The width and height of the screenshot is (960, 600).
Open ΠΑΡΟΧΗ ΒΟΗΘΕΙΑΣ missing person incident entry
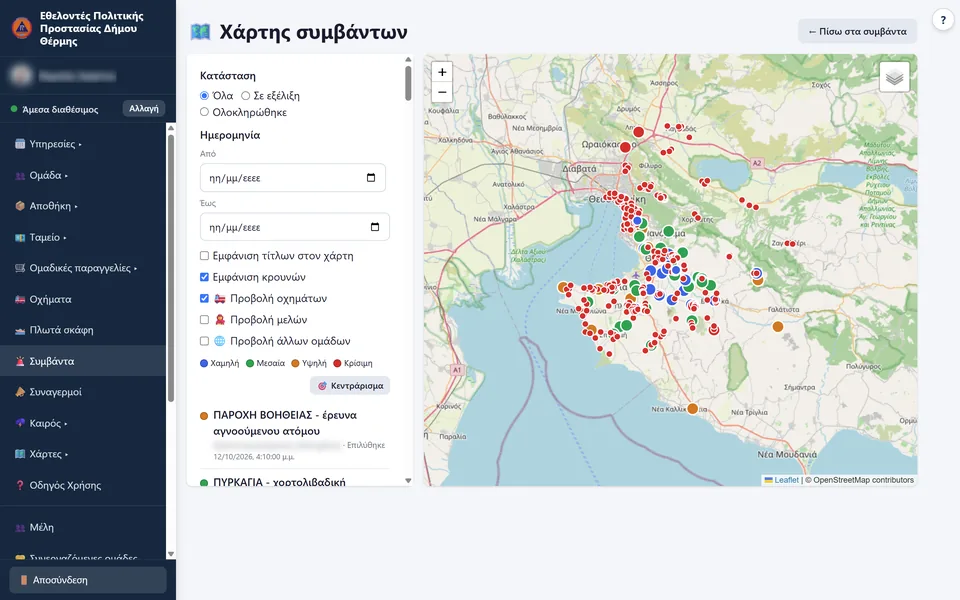pos(294,437)
